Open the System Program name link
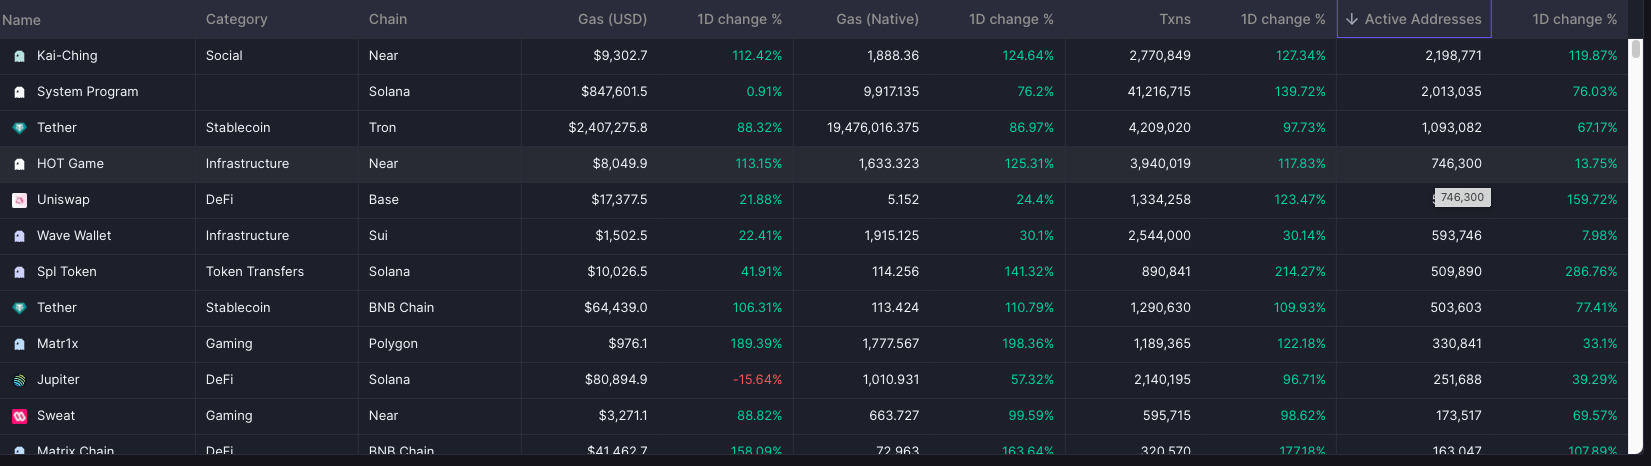The width and height of the screenshot is (1651, 466). pos(88,92)
